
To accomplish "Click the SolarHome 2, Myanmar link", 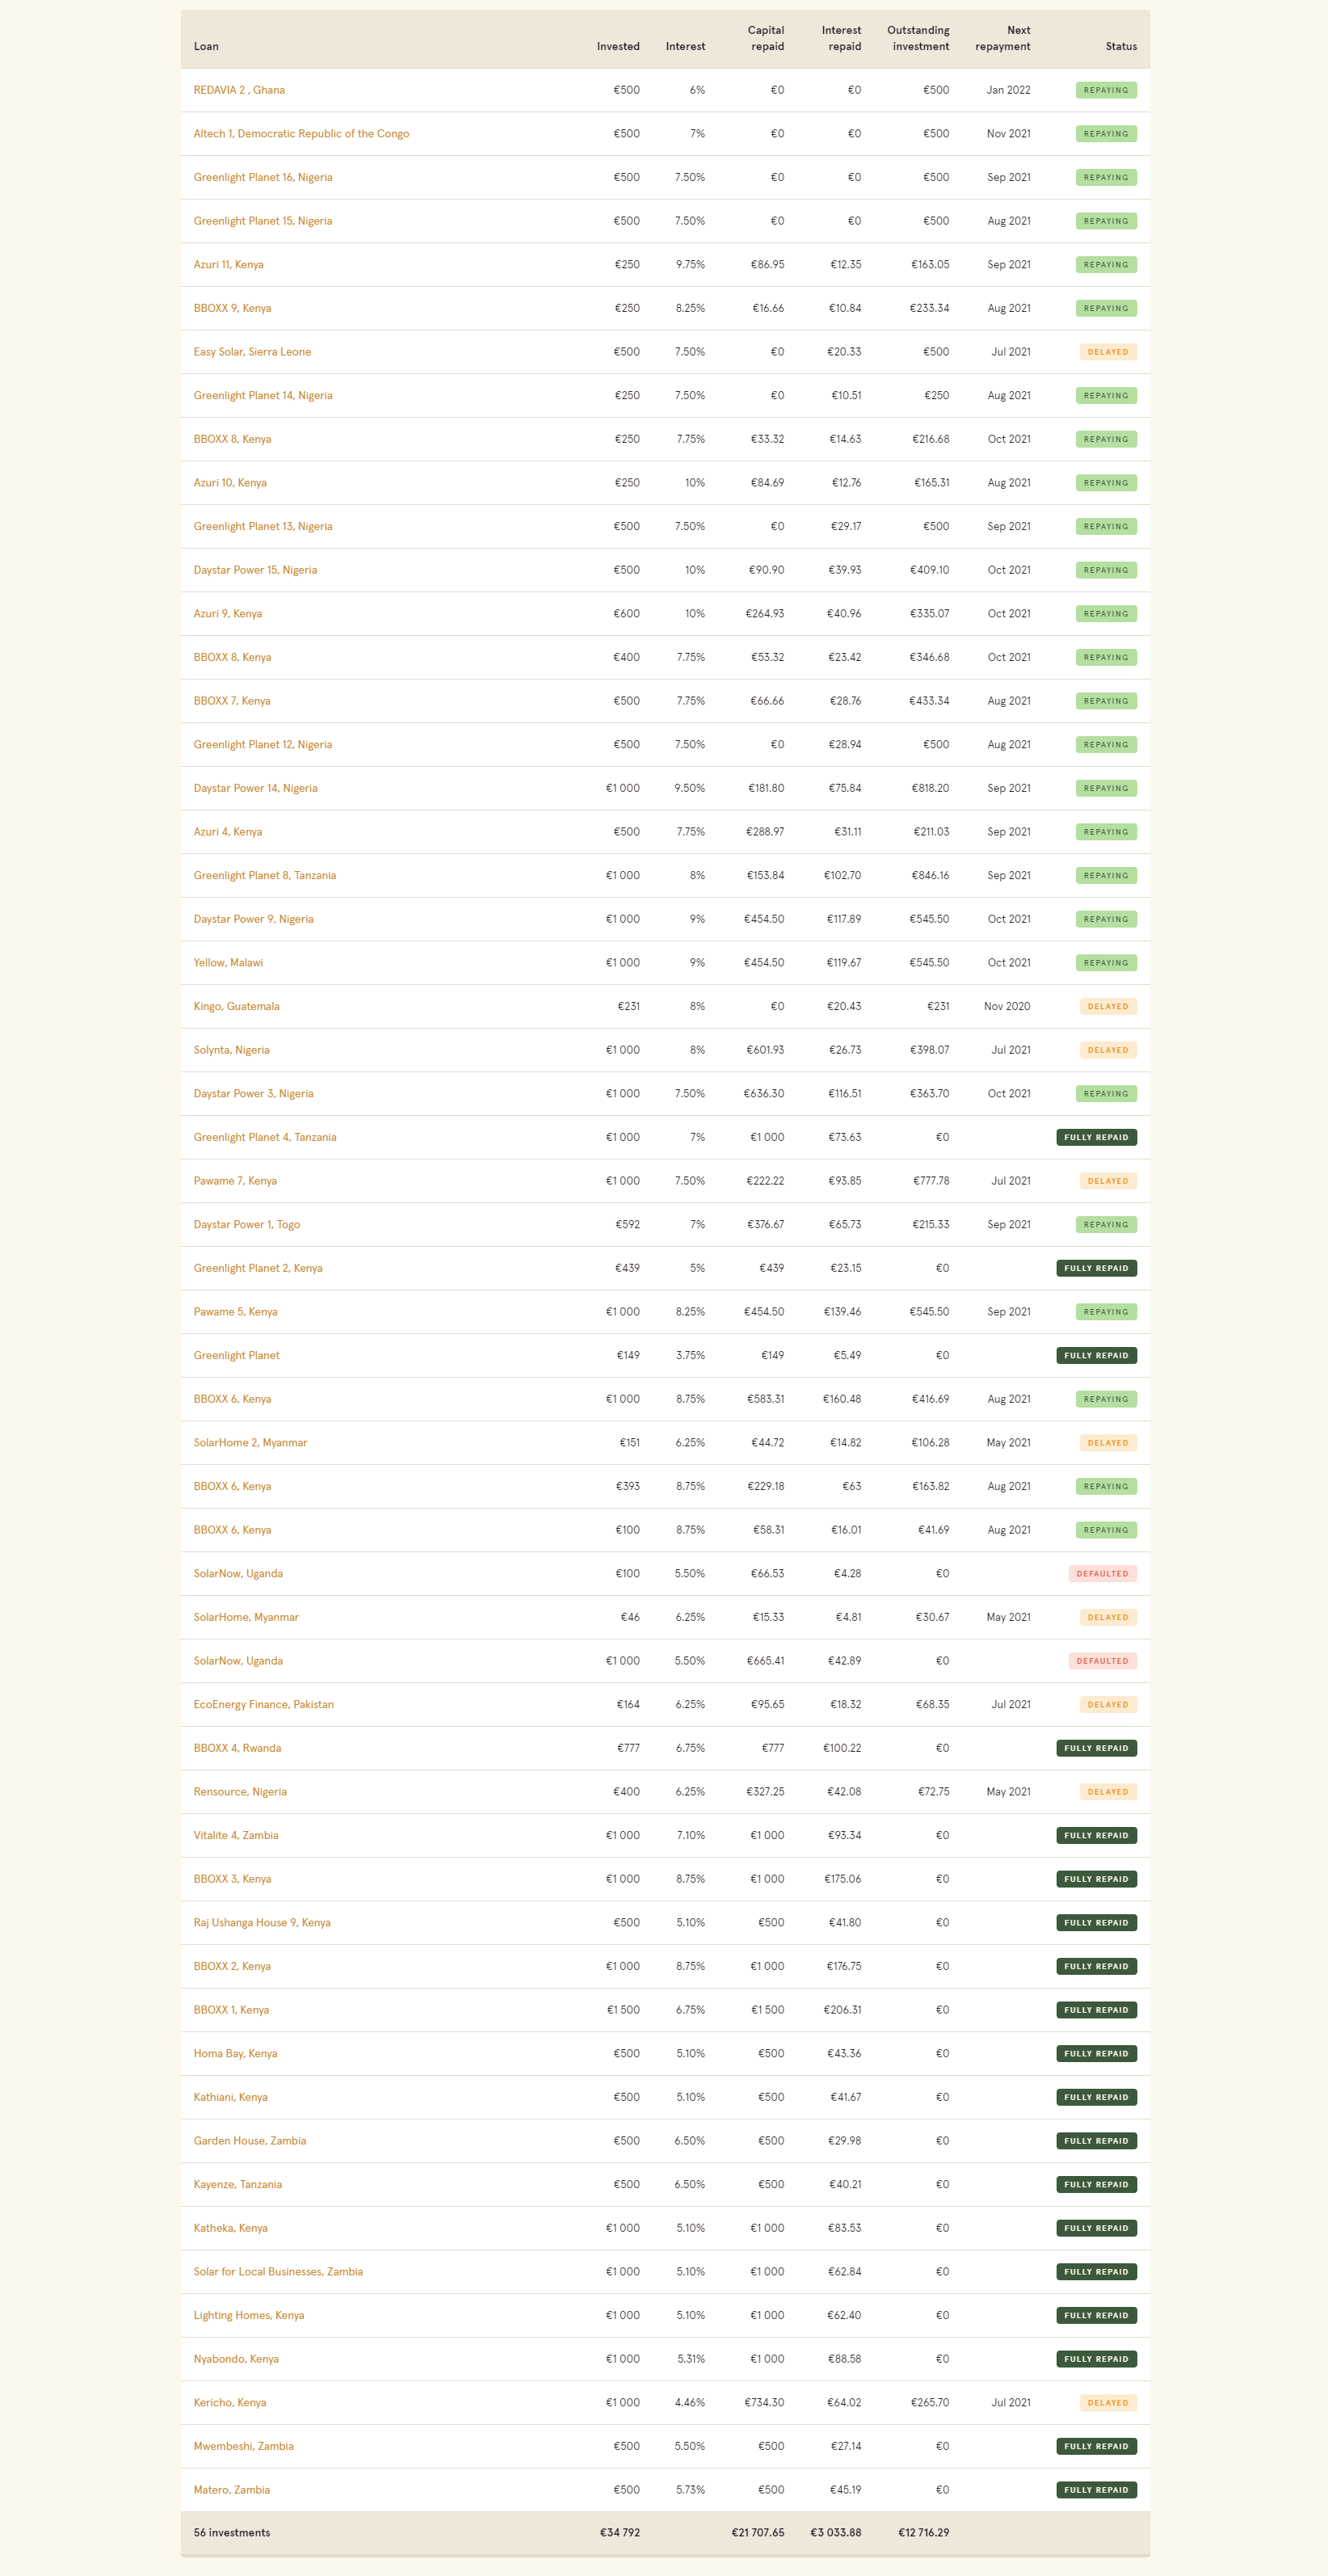I will (250, 1443).
